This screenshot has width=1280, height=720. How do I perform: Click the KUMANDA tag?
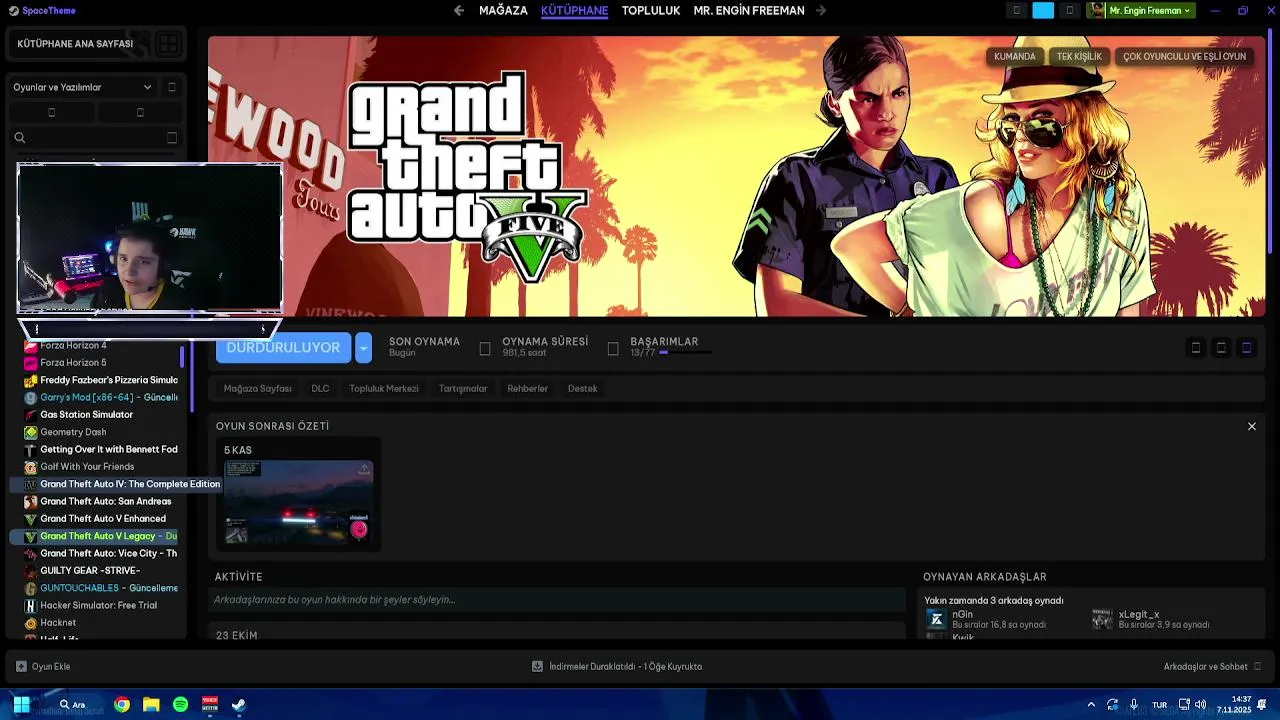1015,57
